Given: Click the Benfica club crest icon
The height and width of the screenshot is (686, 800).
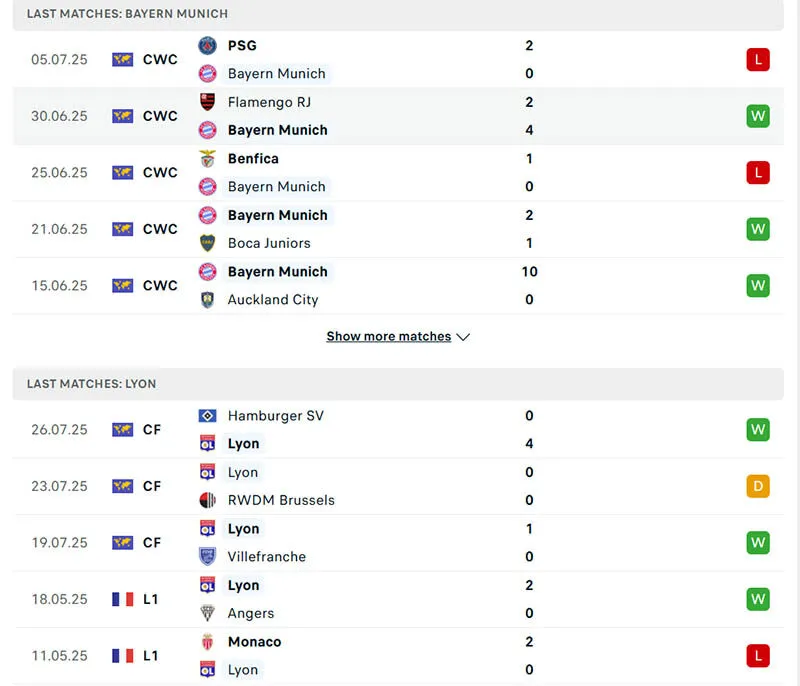Looking at the screenshot, I should click(x=207, y=158).
